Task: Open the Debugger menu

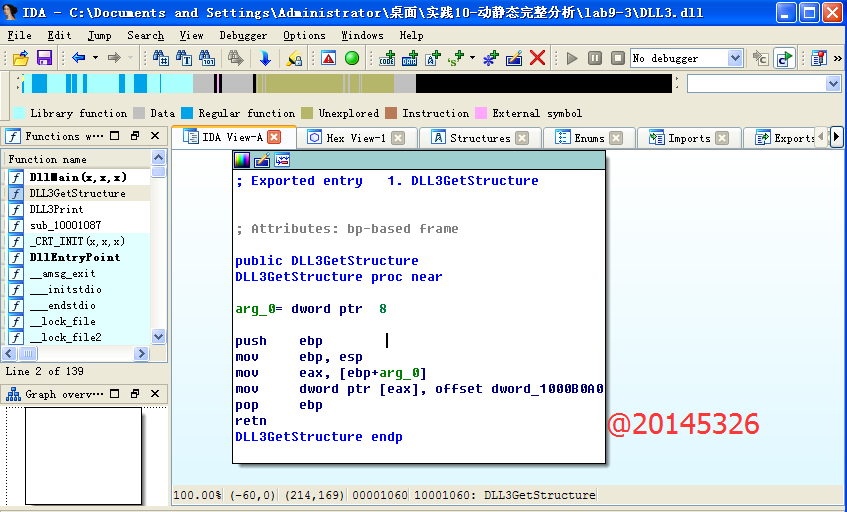Action: tap(243, 35)
